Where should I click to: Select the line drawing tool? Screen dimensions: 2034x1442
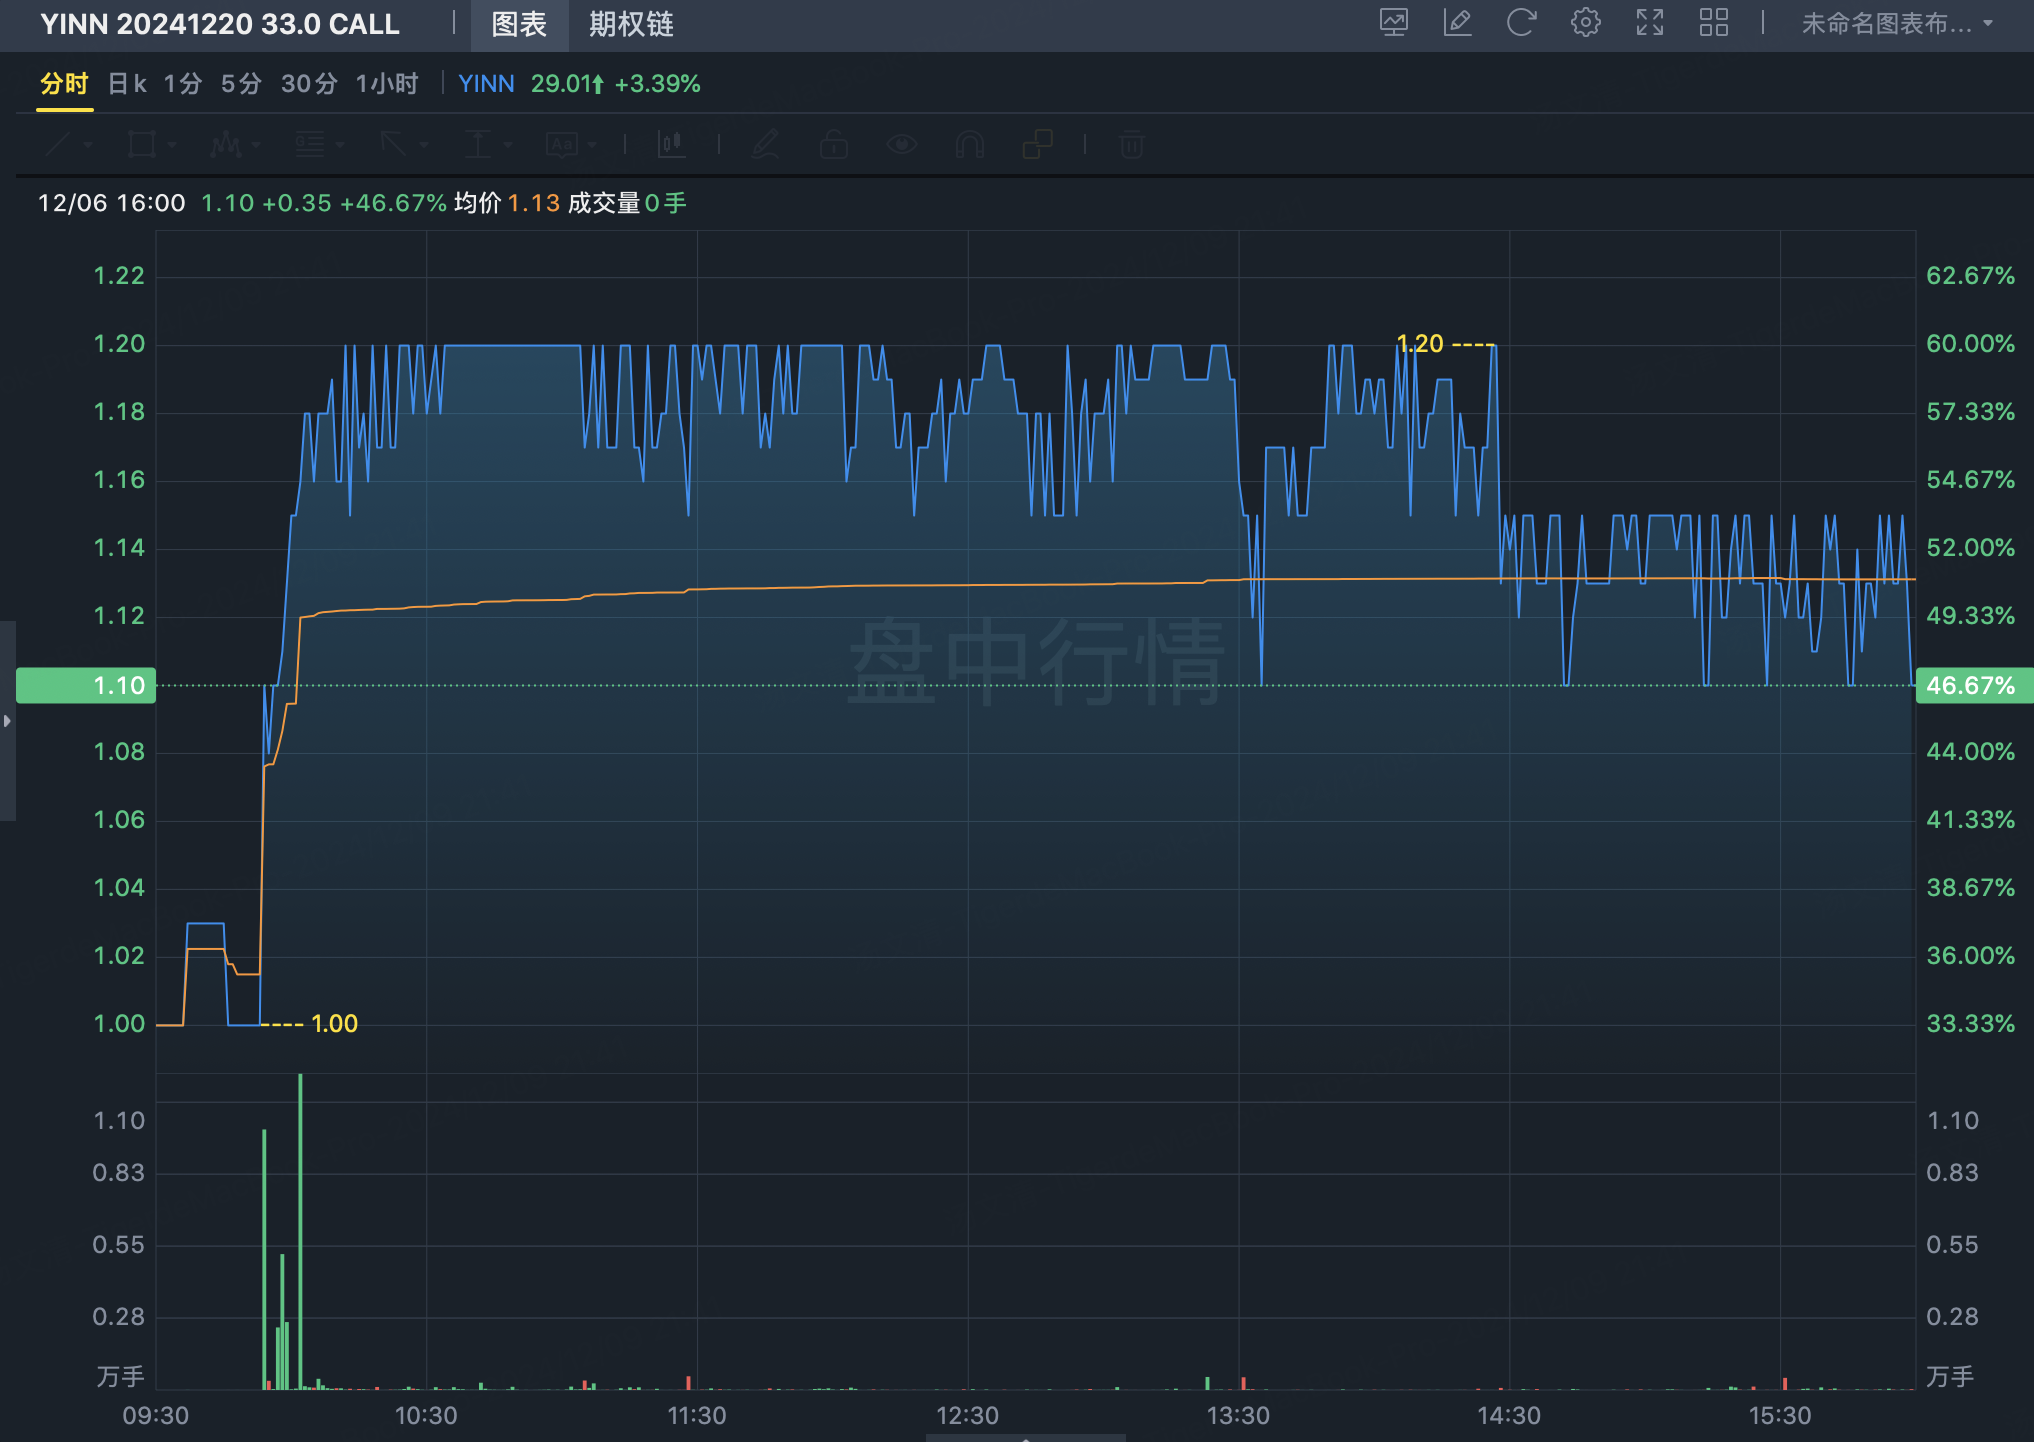[58, 145]
